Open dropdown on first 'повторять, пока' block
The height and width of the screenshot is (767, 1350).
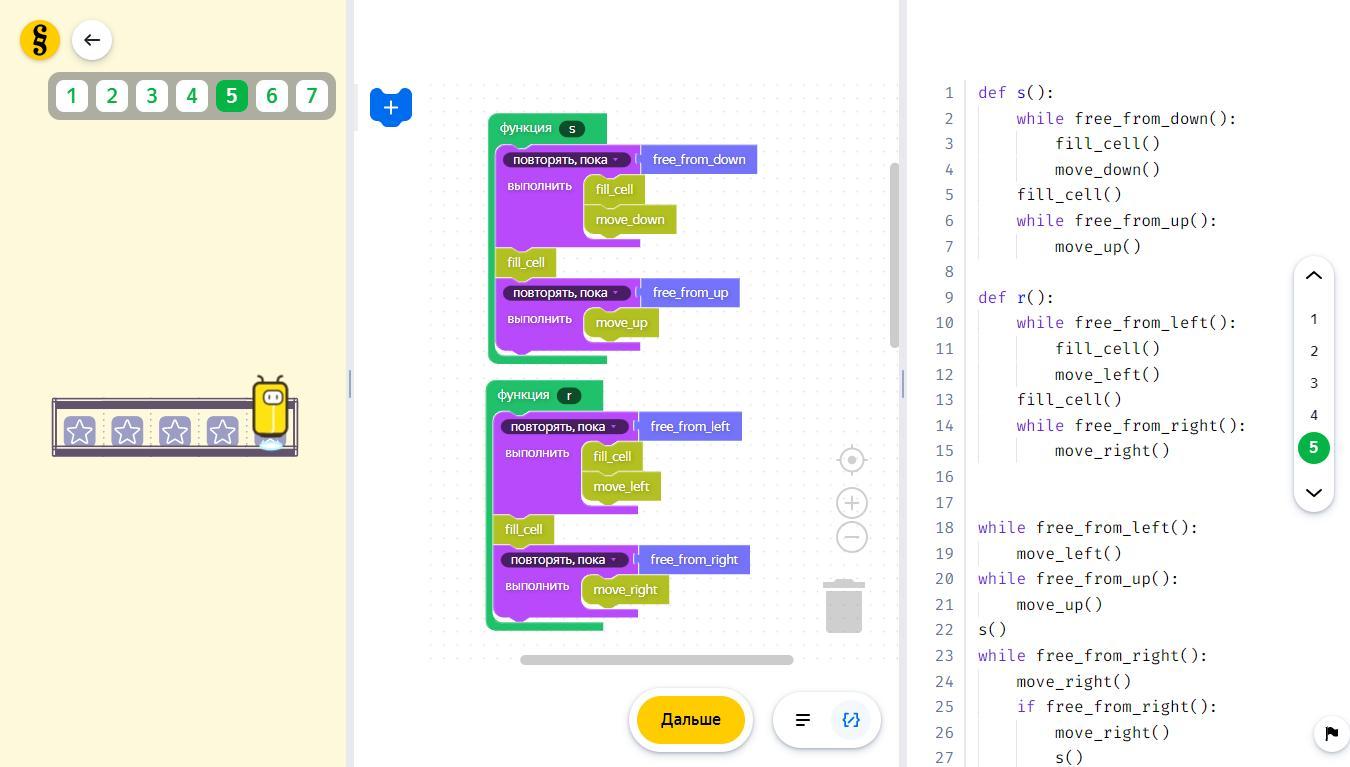[616, 160]
